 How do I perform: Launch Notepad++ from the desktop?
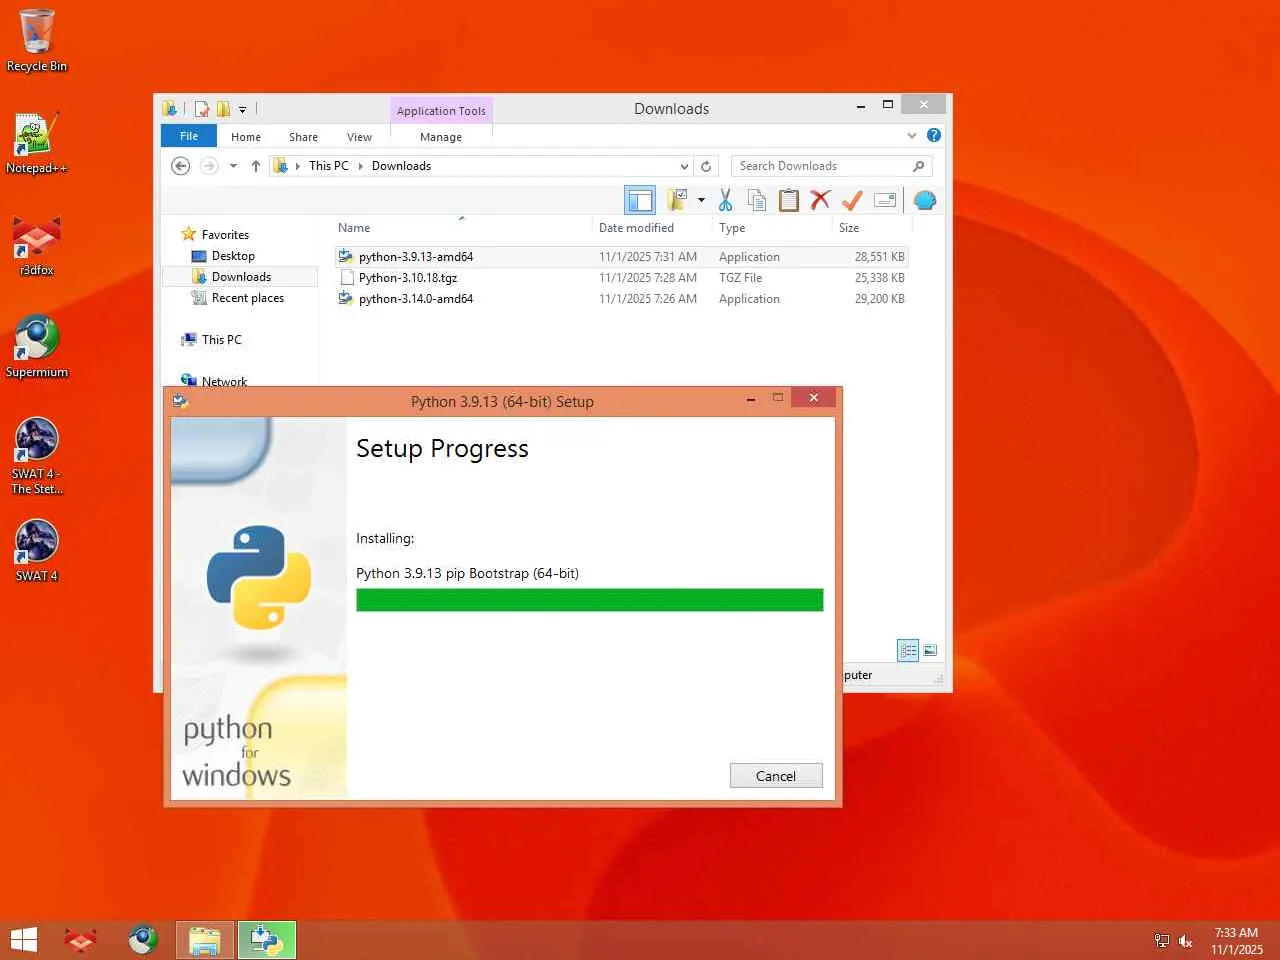point(37,142)
